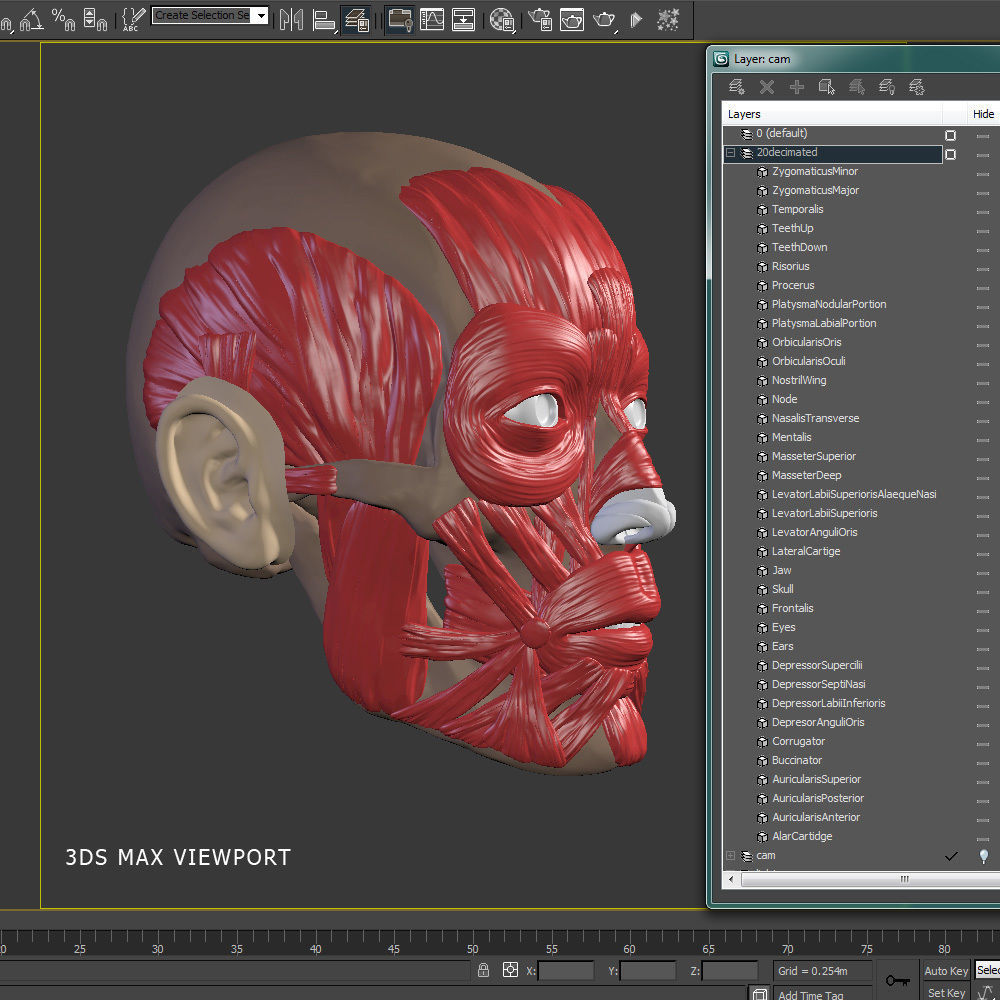The image size is (1000, 1000).
Task: Collapse the 20decimated layer tree
Action: click(730, 154)
